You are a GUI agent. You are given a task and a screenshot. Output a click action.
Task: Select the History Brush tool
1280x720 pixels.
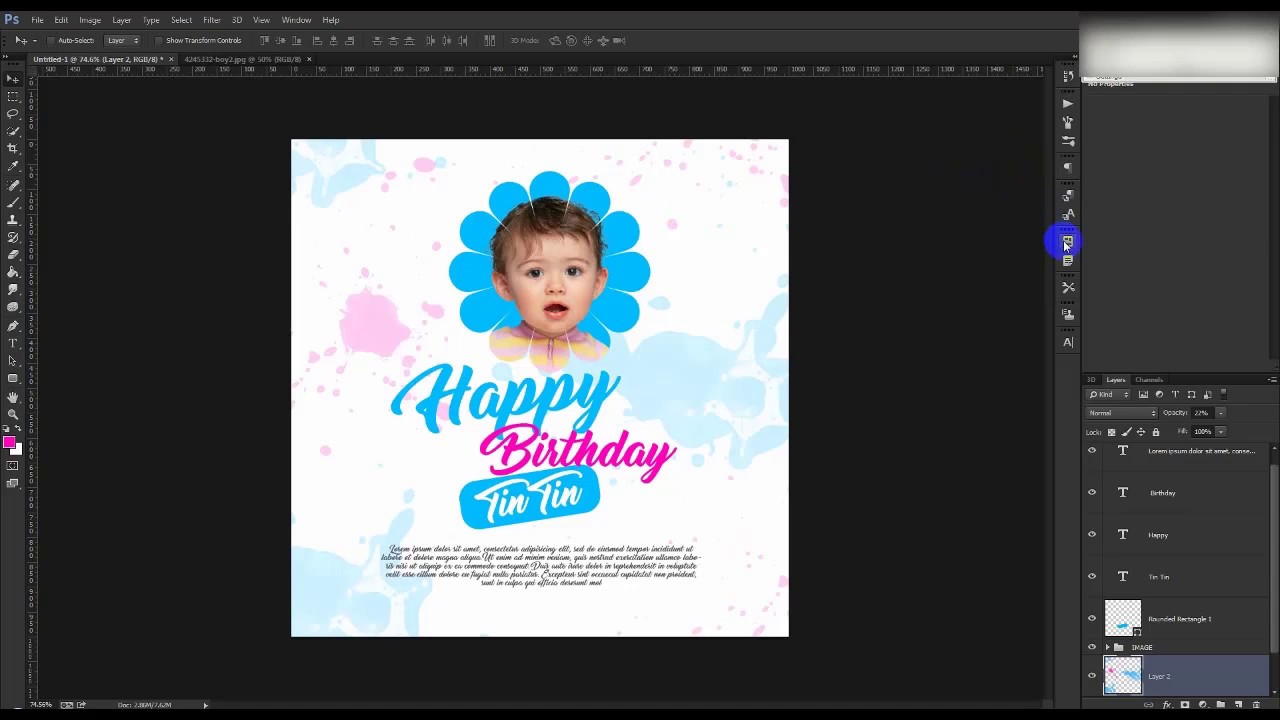[x=13, y=237]
